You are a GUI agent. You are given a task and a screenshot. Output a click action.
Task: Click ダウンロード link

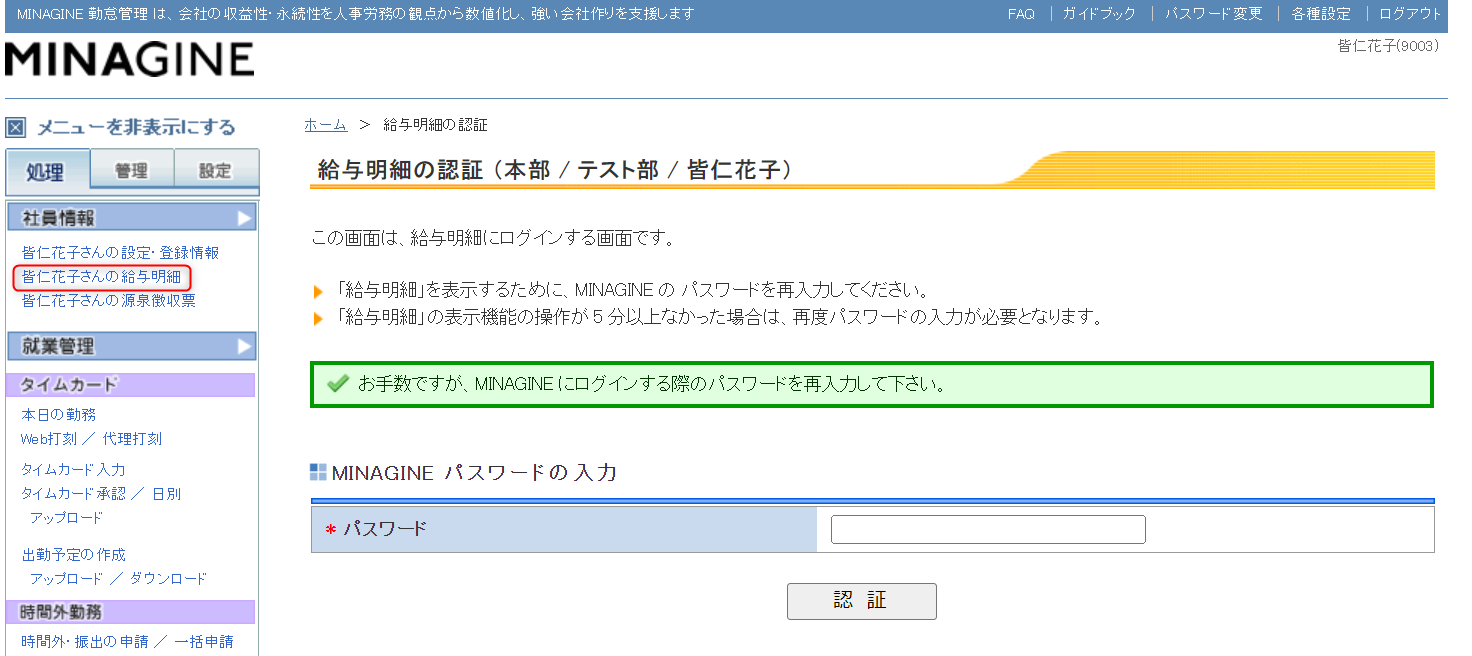click(x=168, y=579)
